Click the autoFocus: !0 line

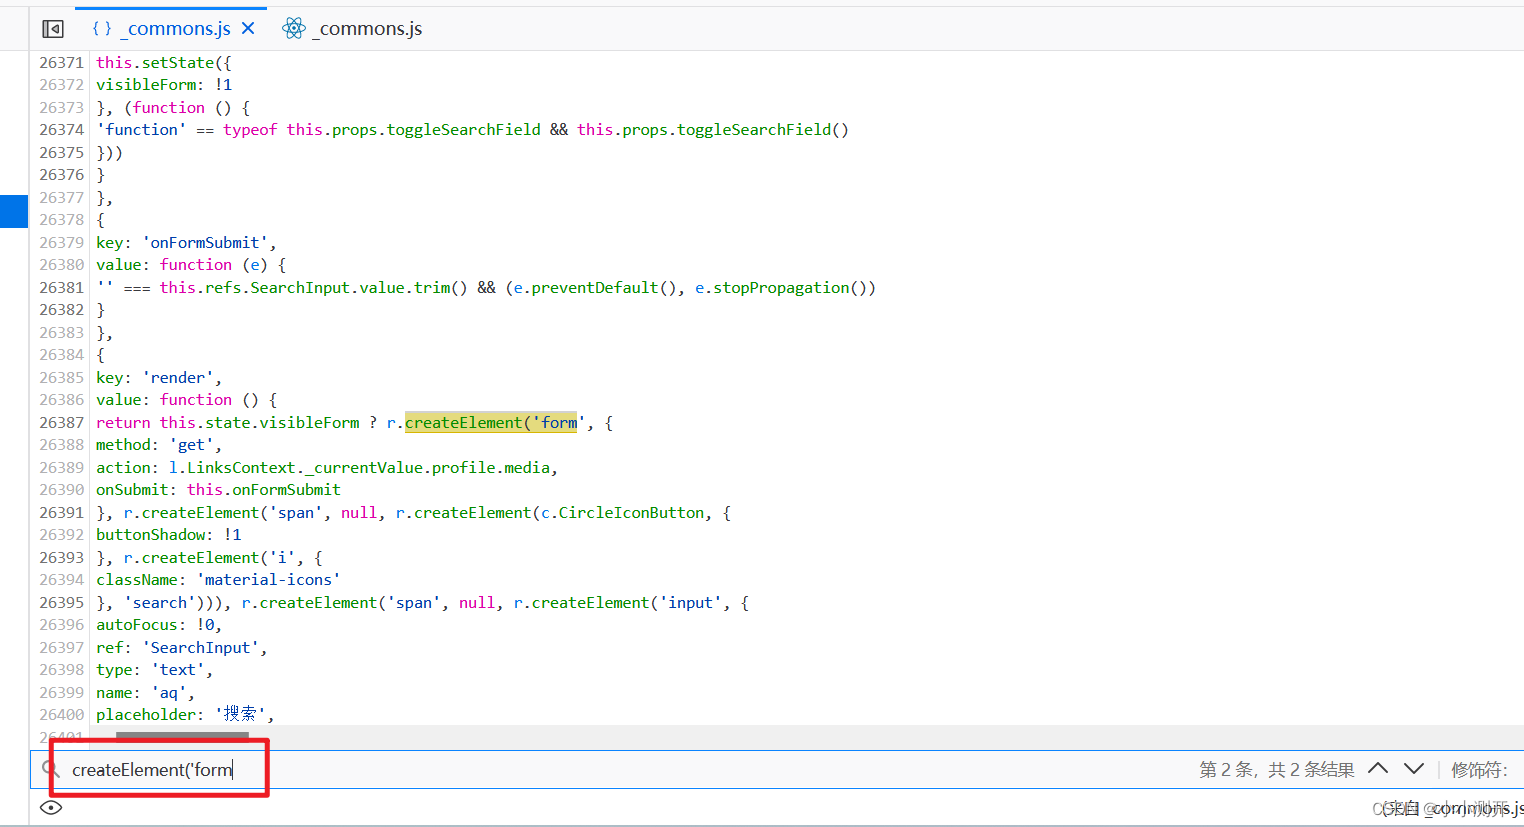159,624
